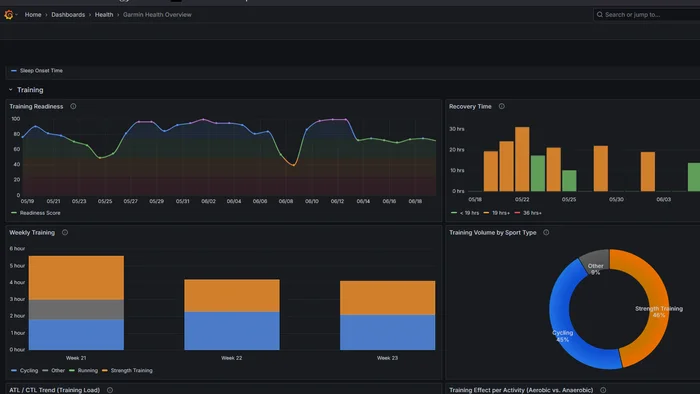Click the Week 22 blue Cycling bar segment
700x394 pixels.
click(x=232, y=331)
